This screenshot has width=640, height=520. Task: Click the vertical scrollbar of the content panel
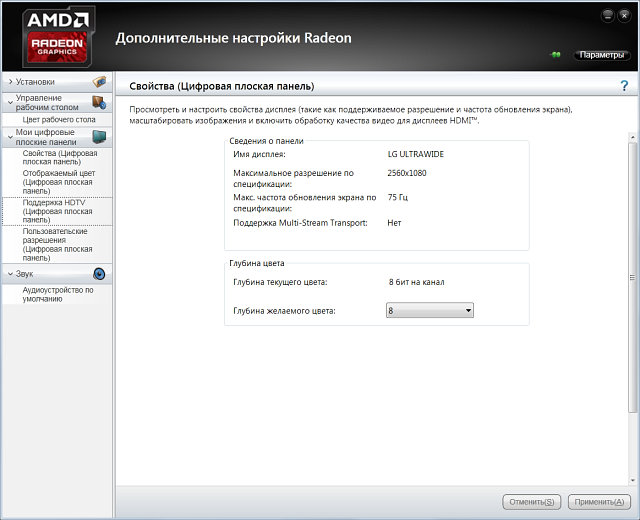point(632,278)
